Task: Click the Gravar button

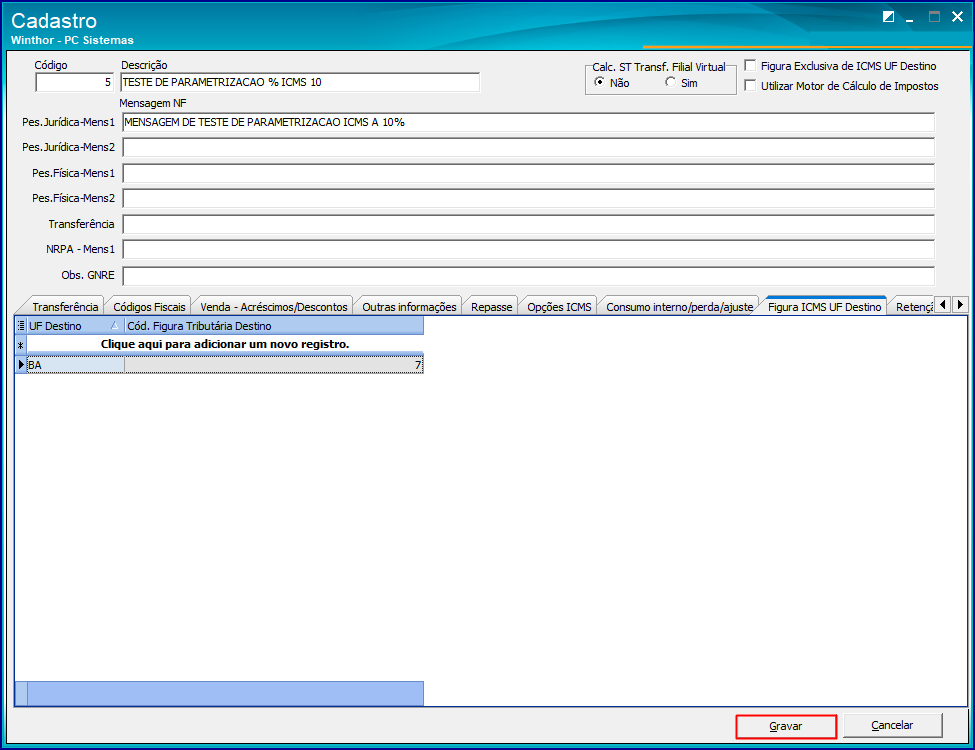Action: coord(786,726)
